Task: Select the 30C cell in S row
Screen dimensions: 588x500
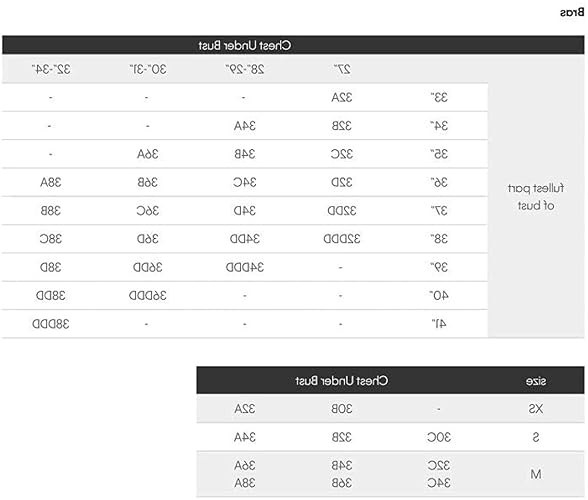Action: tap(439, 437)
